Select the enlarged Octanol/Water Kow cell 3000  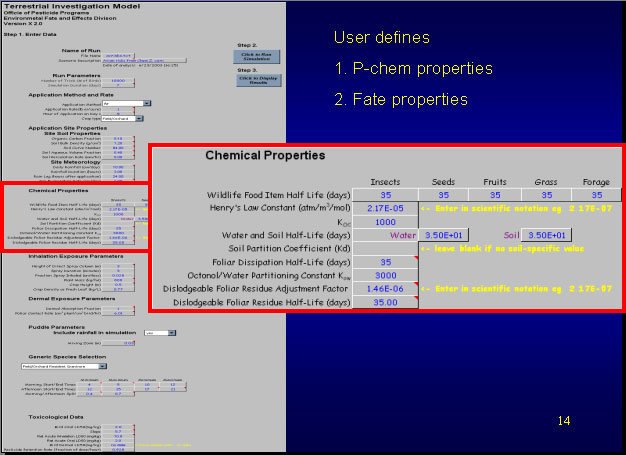click(385, 275)
